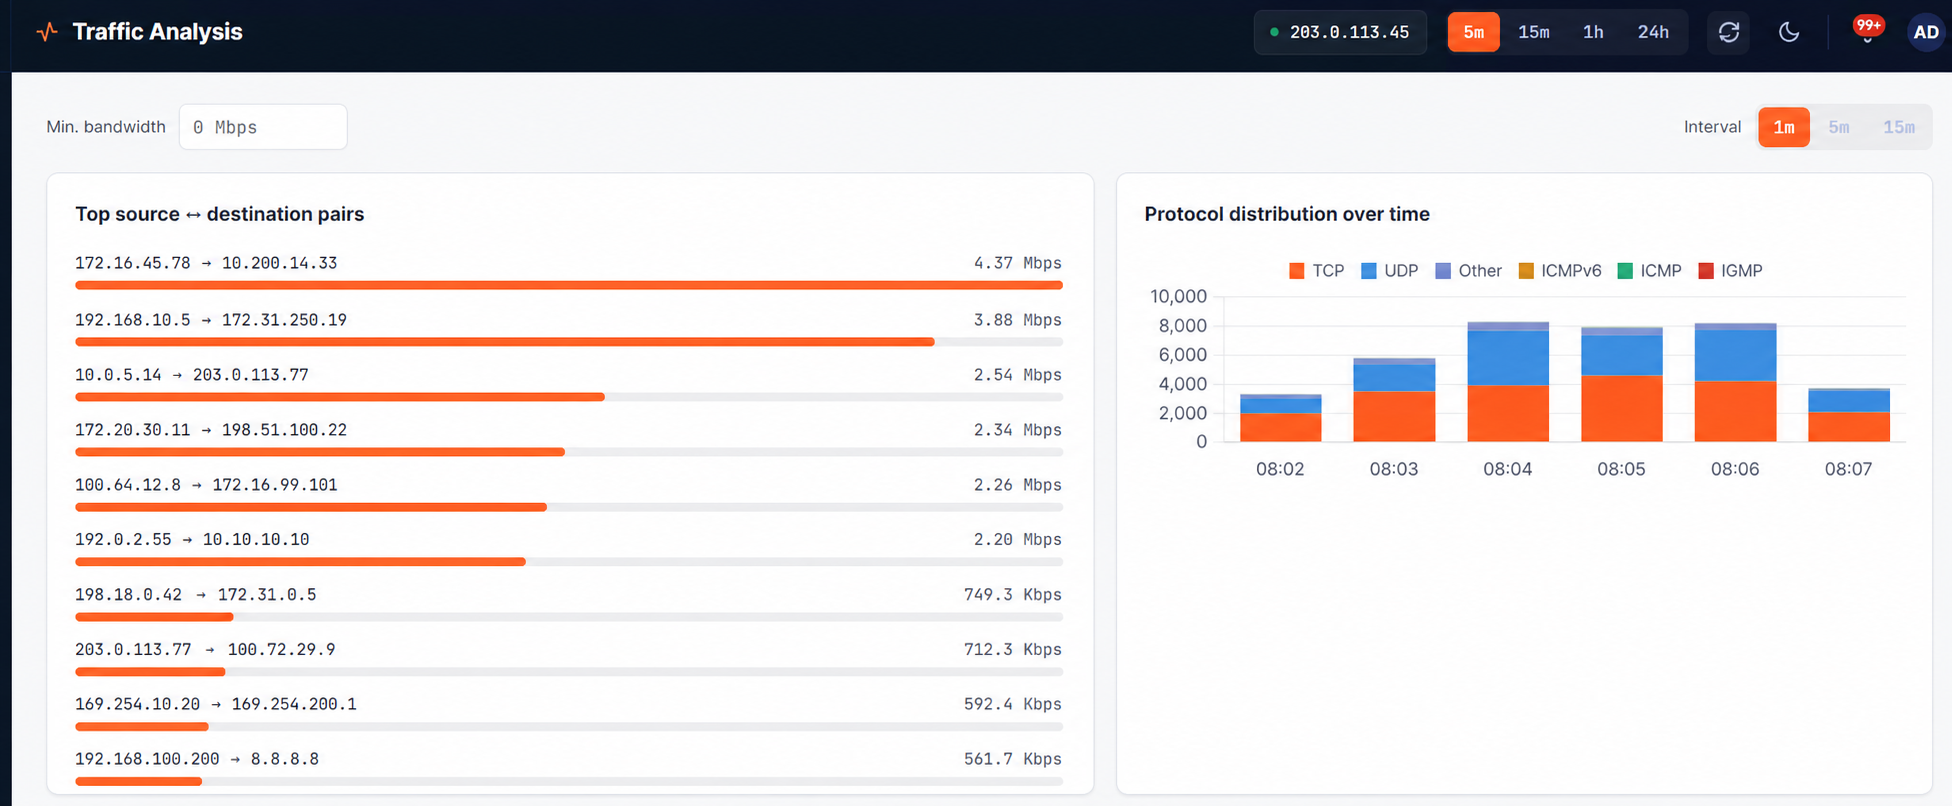1952x806 pixels.
Task: Toggle the ICMP legend item
Action: tap(1650, 271)
